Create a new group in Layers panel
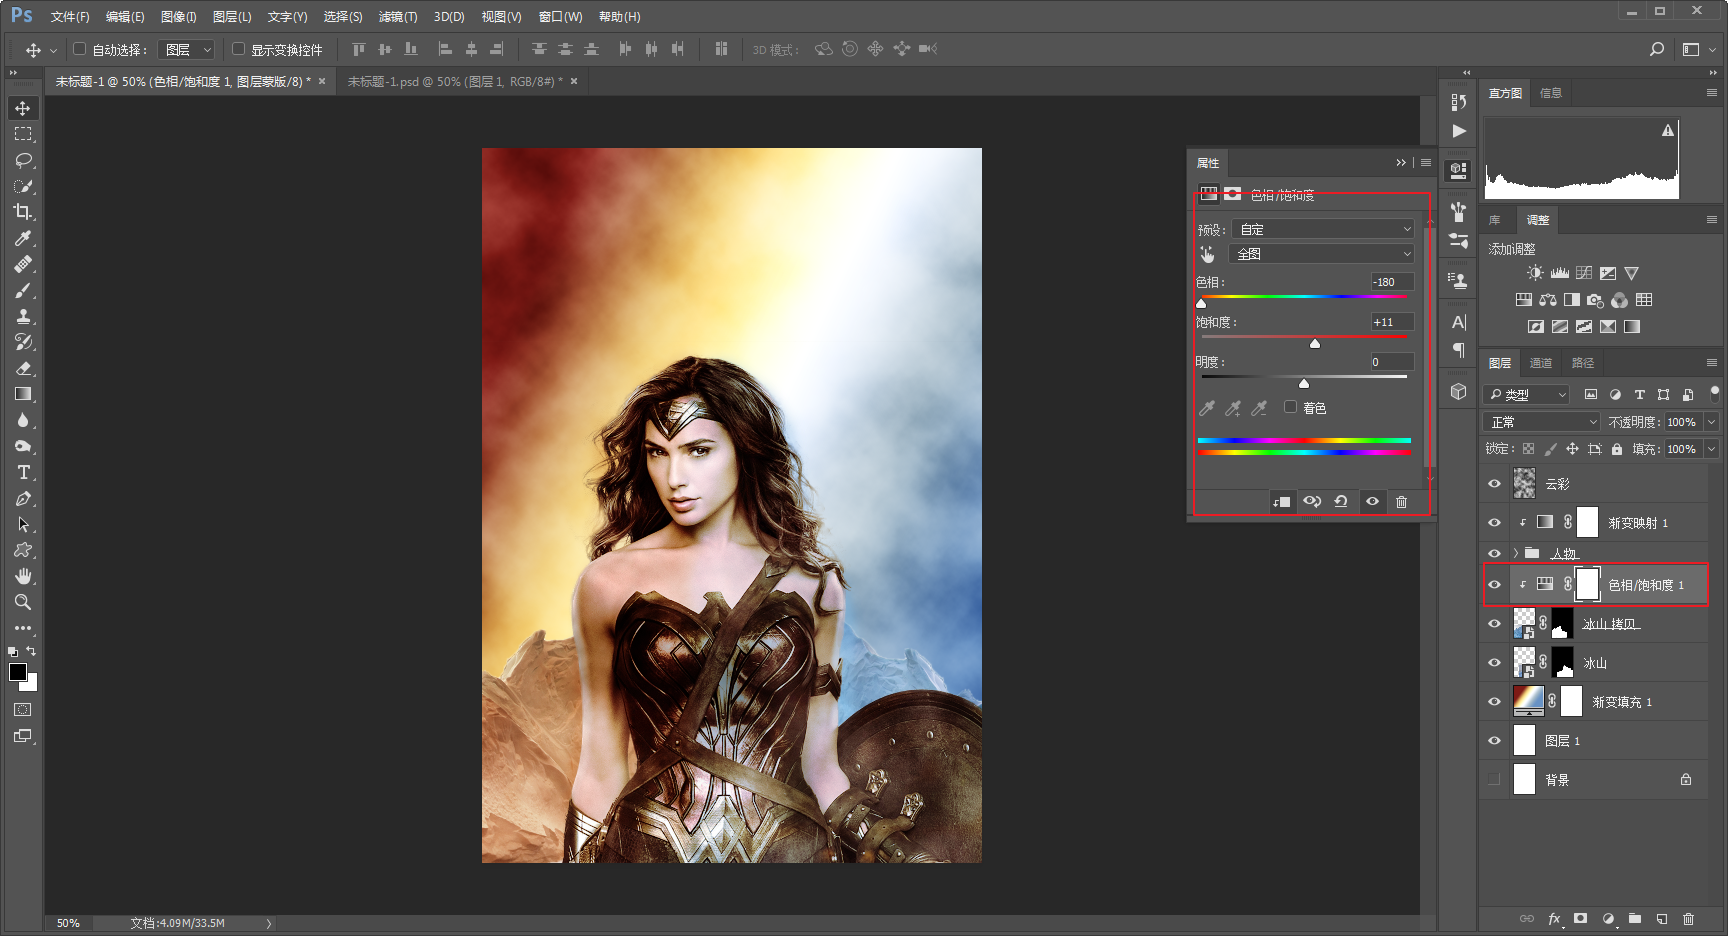 pos(1635,918)
